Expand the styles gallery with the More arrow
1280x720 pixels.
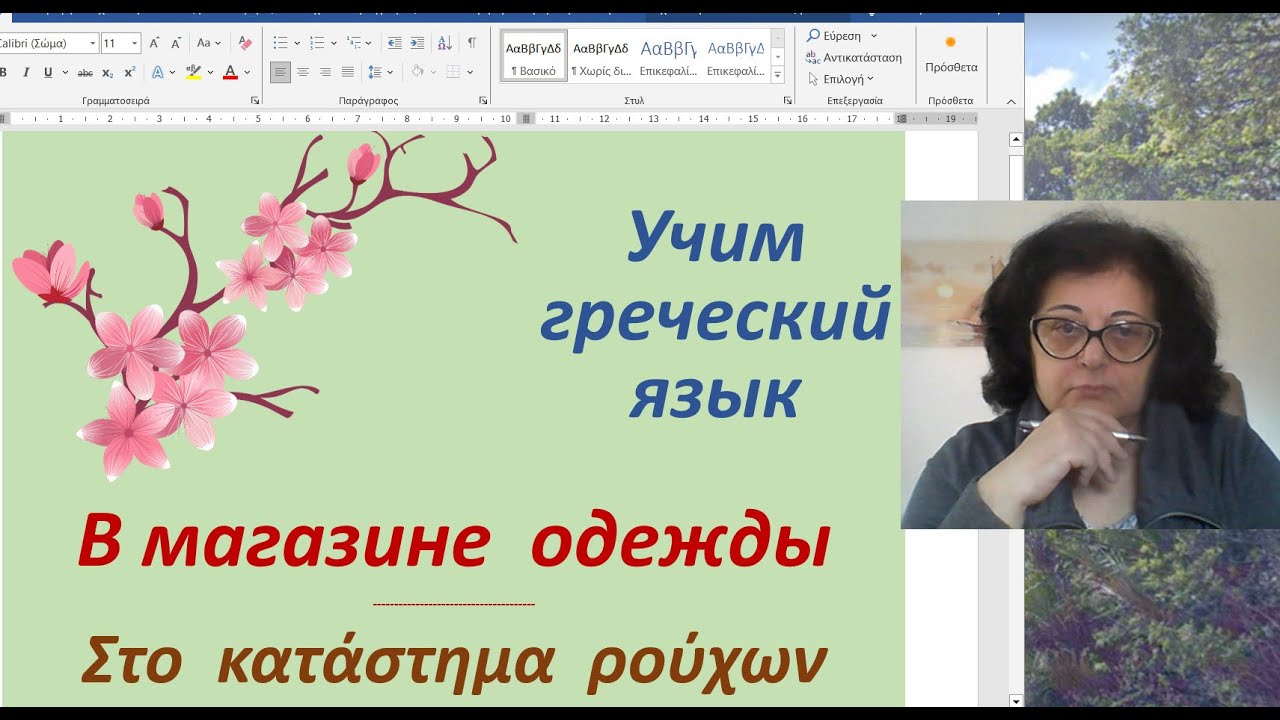pos(778,76)
